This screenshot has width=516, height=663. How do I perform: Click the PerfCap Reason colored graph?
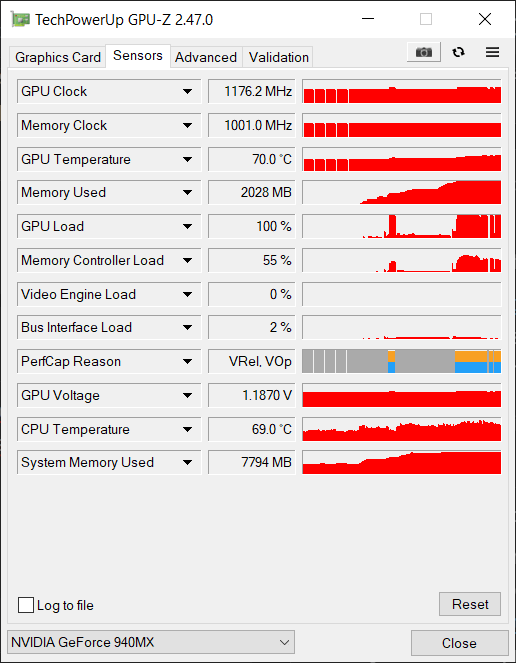[402, 362]
